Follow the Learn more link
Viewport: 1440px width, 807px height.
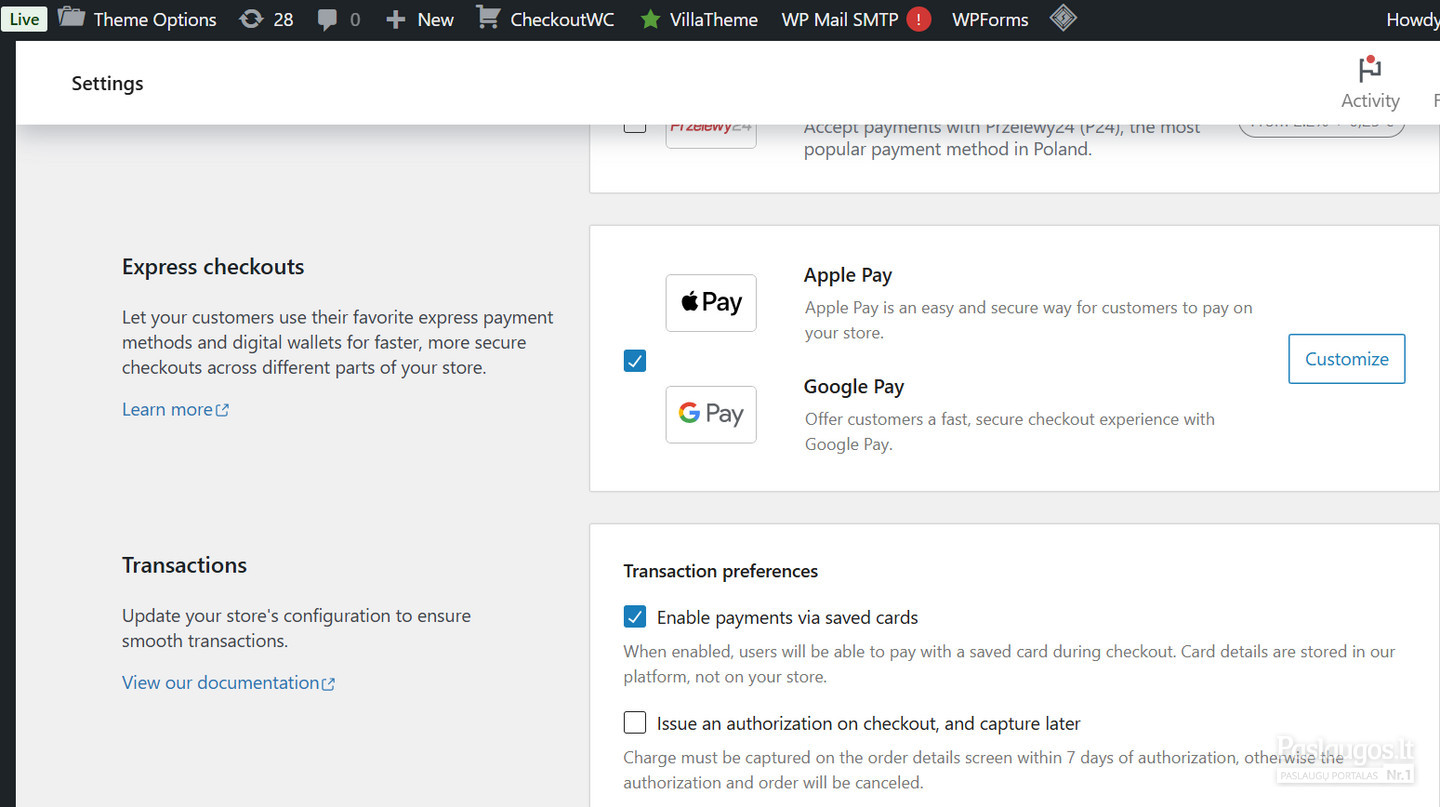click(x=175, y=409)
